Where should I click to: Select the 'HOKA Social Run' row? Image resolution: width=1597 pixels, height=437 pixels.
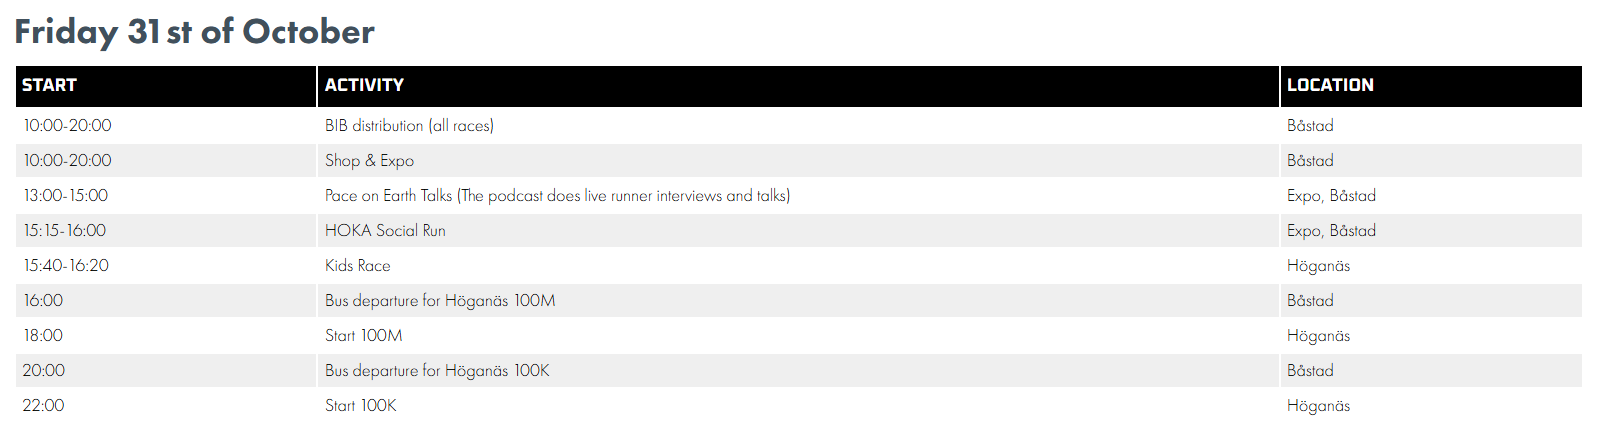(x=385, y=231)
